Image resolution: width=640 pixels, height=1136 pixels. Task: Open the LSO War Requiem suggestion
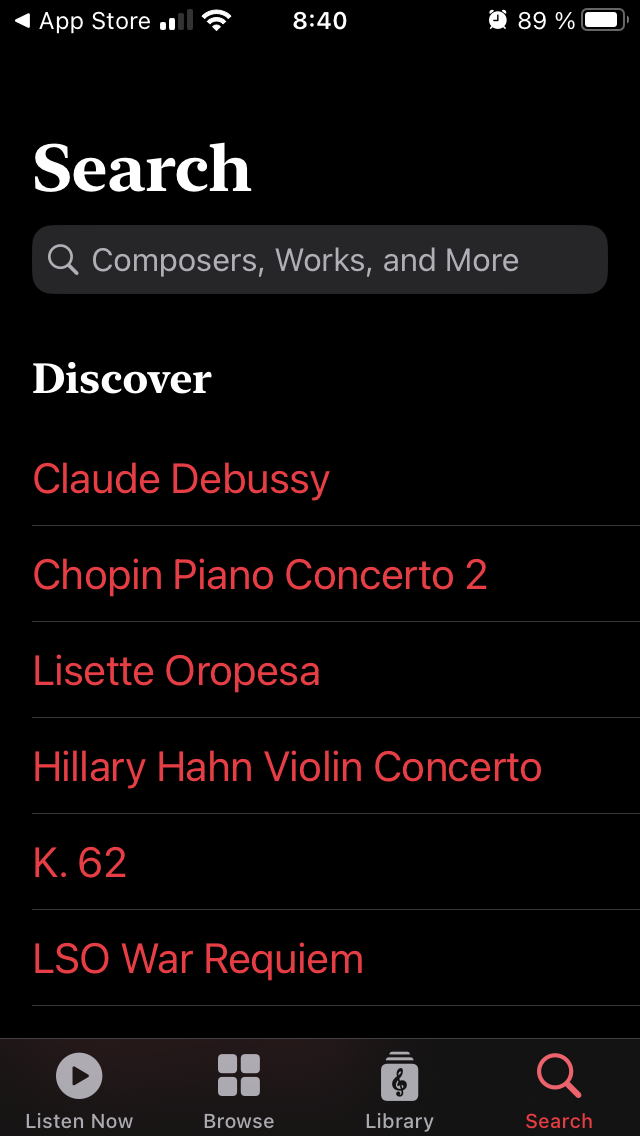click(x=198, y=959)
